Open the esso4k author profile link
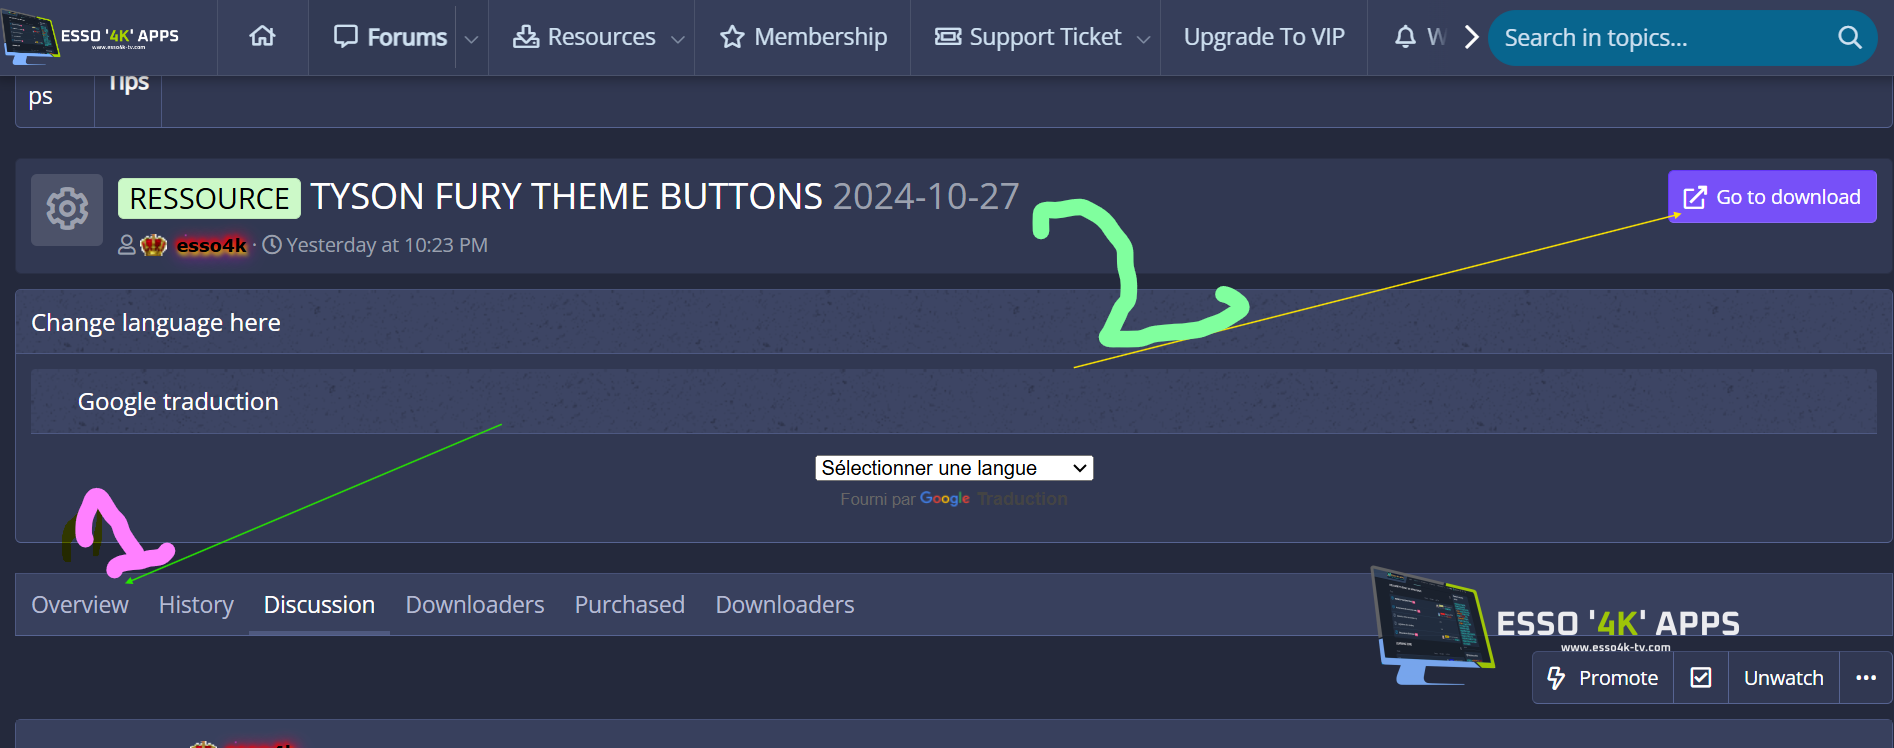1894x748 pixels. [211, 245]
